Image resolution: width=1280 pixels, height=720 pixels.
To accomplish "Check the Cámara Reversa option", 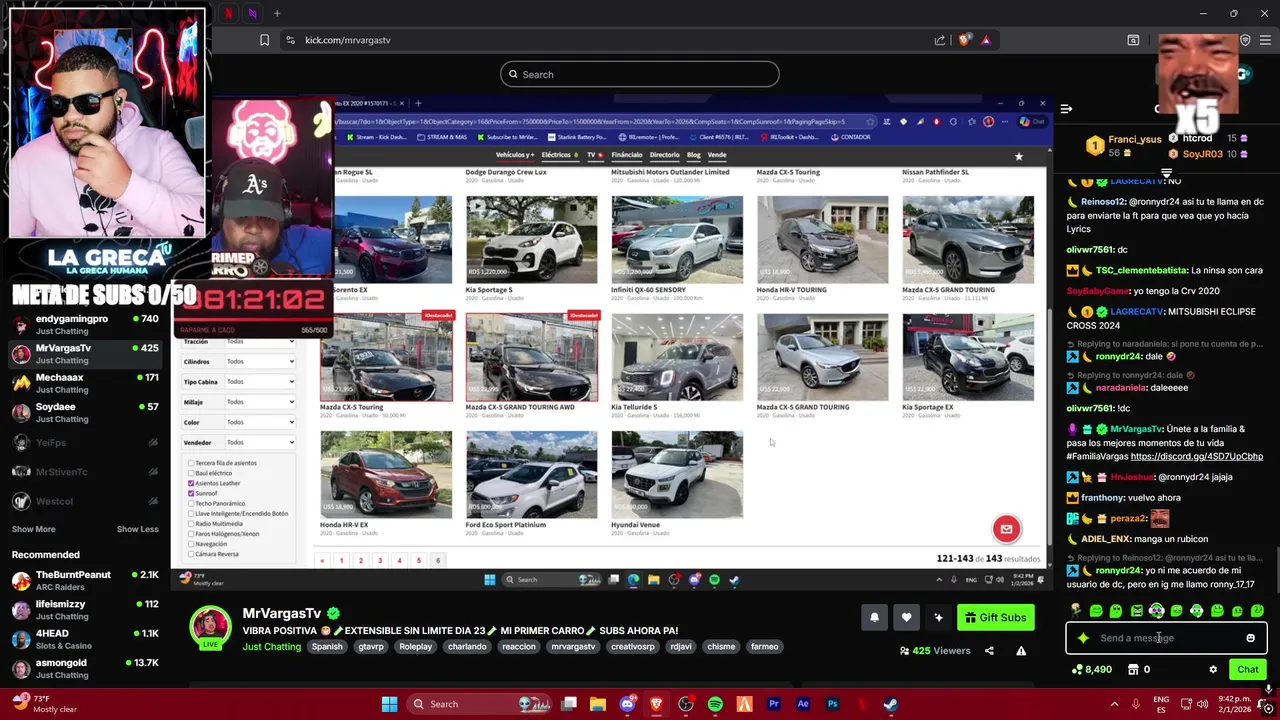I will point(191,553).
